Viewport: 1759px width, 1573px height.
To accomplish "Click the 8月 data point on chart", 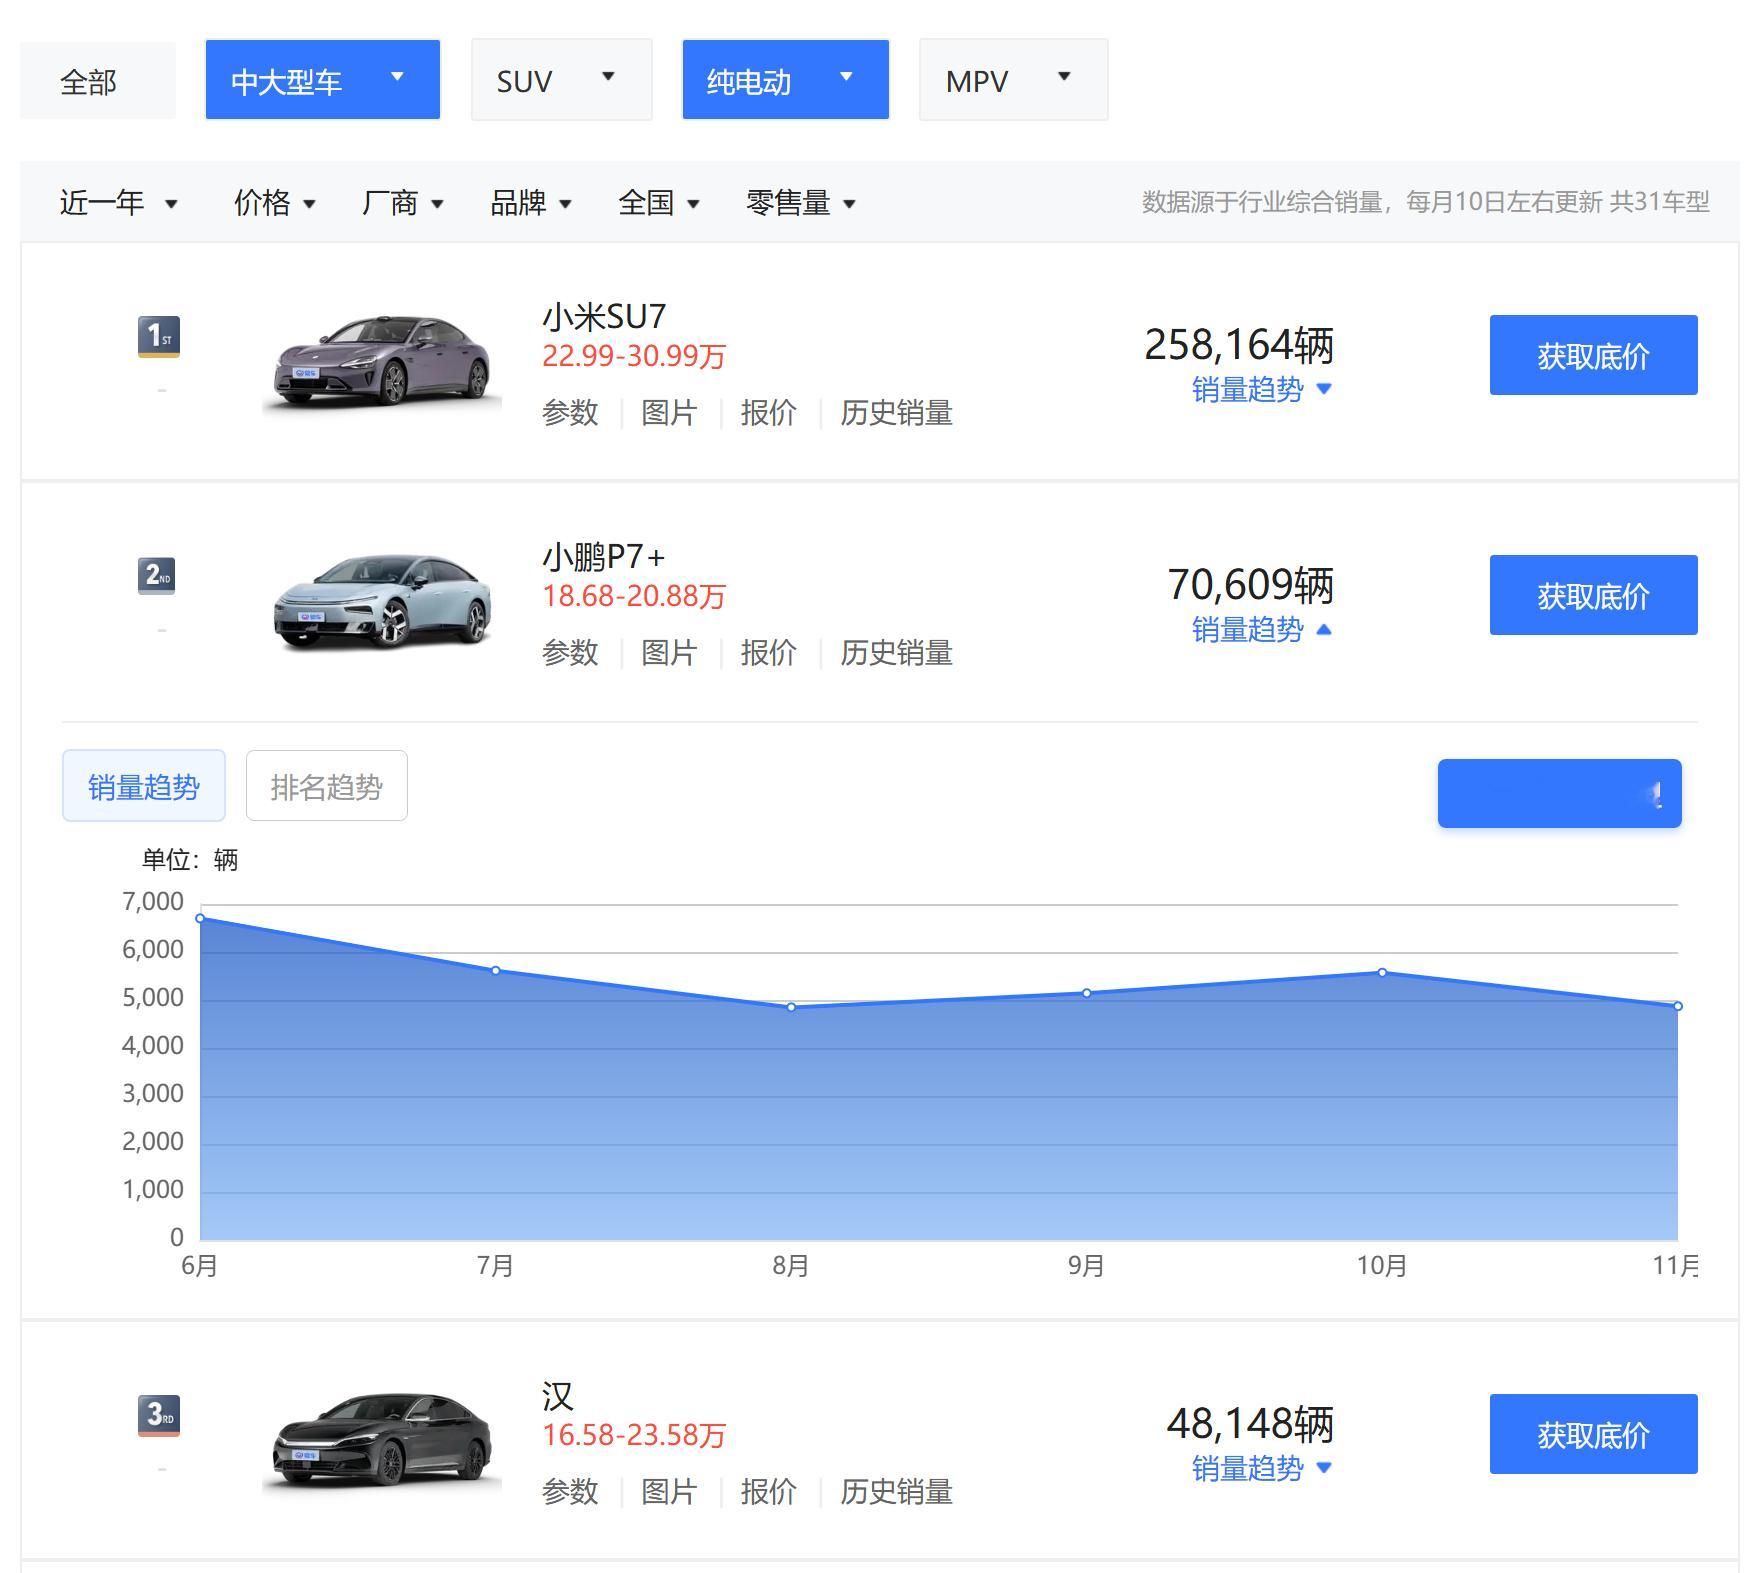I will [791, 1007].
